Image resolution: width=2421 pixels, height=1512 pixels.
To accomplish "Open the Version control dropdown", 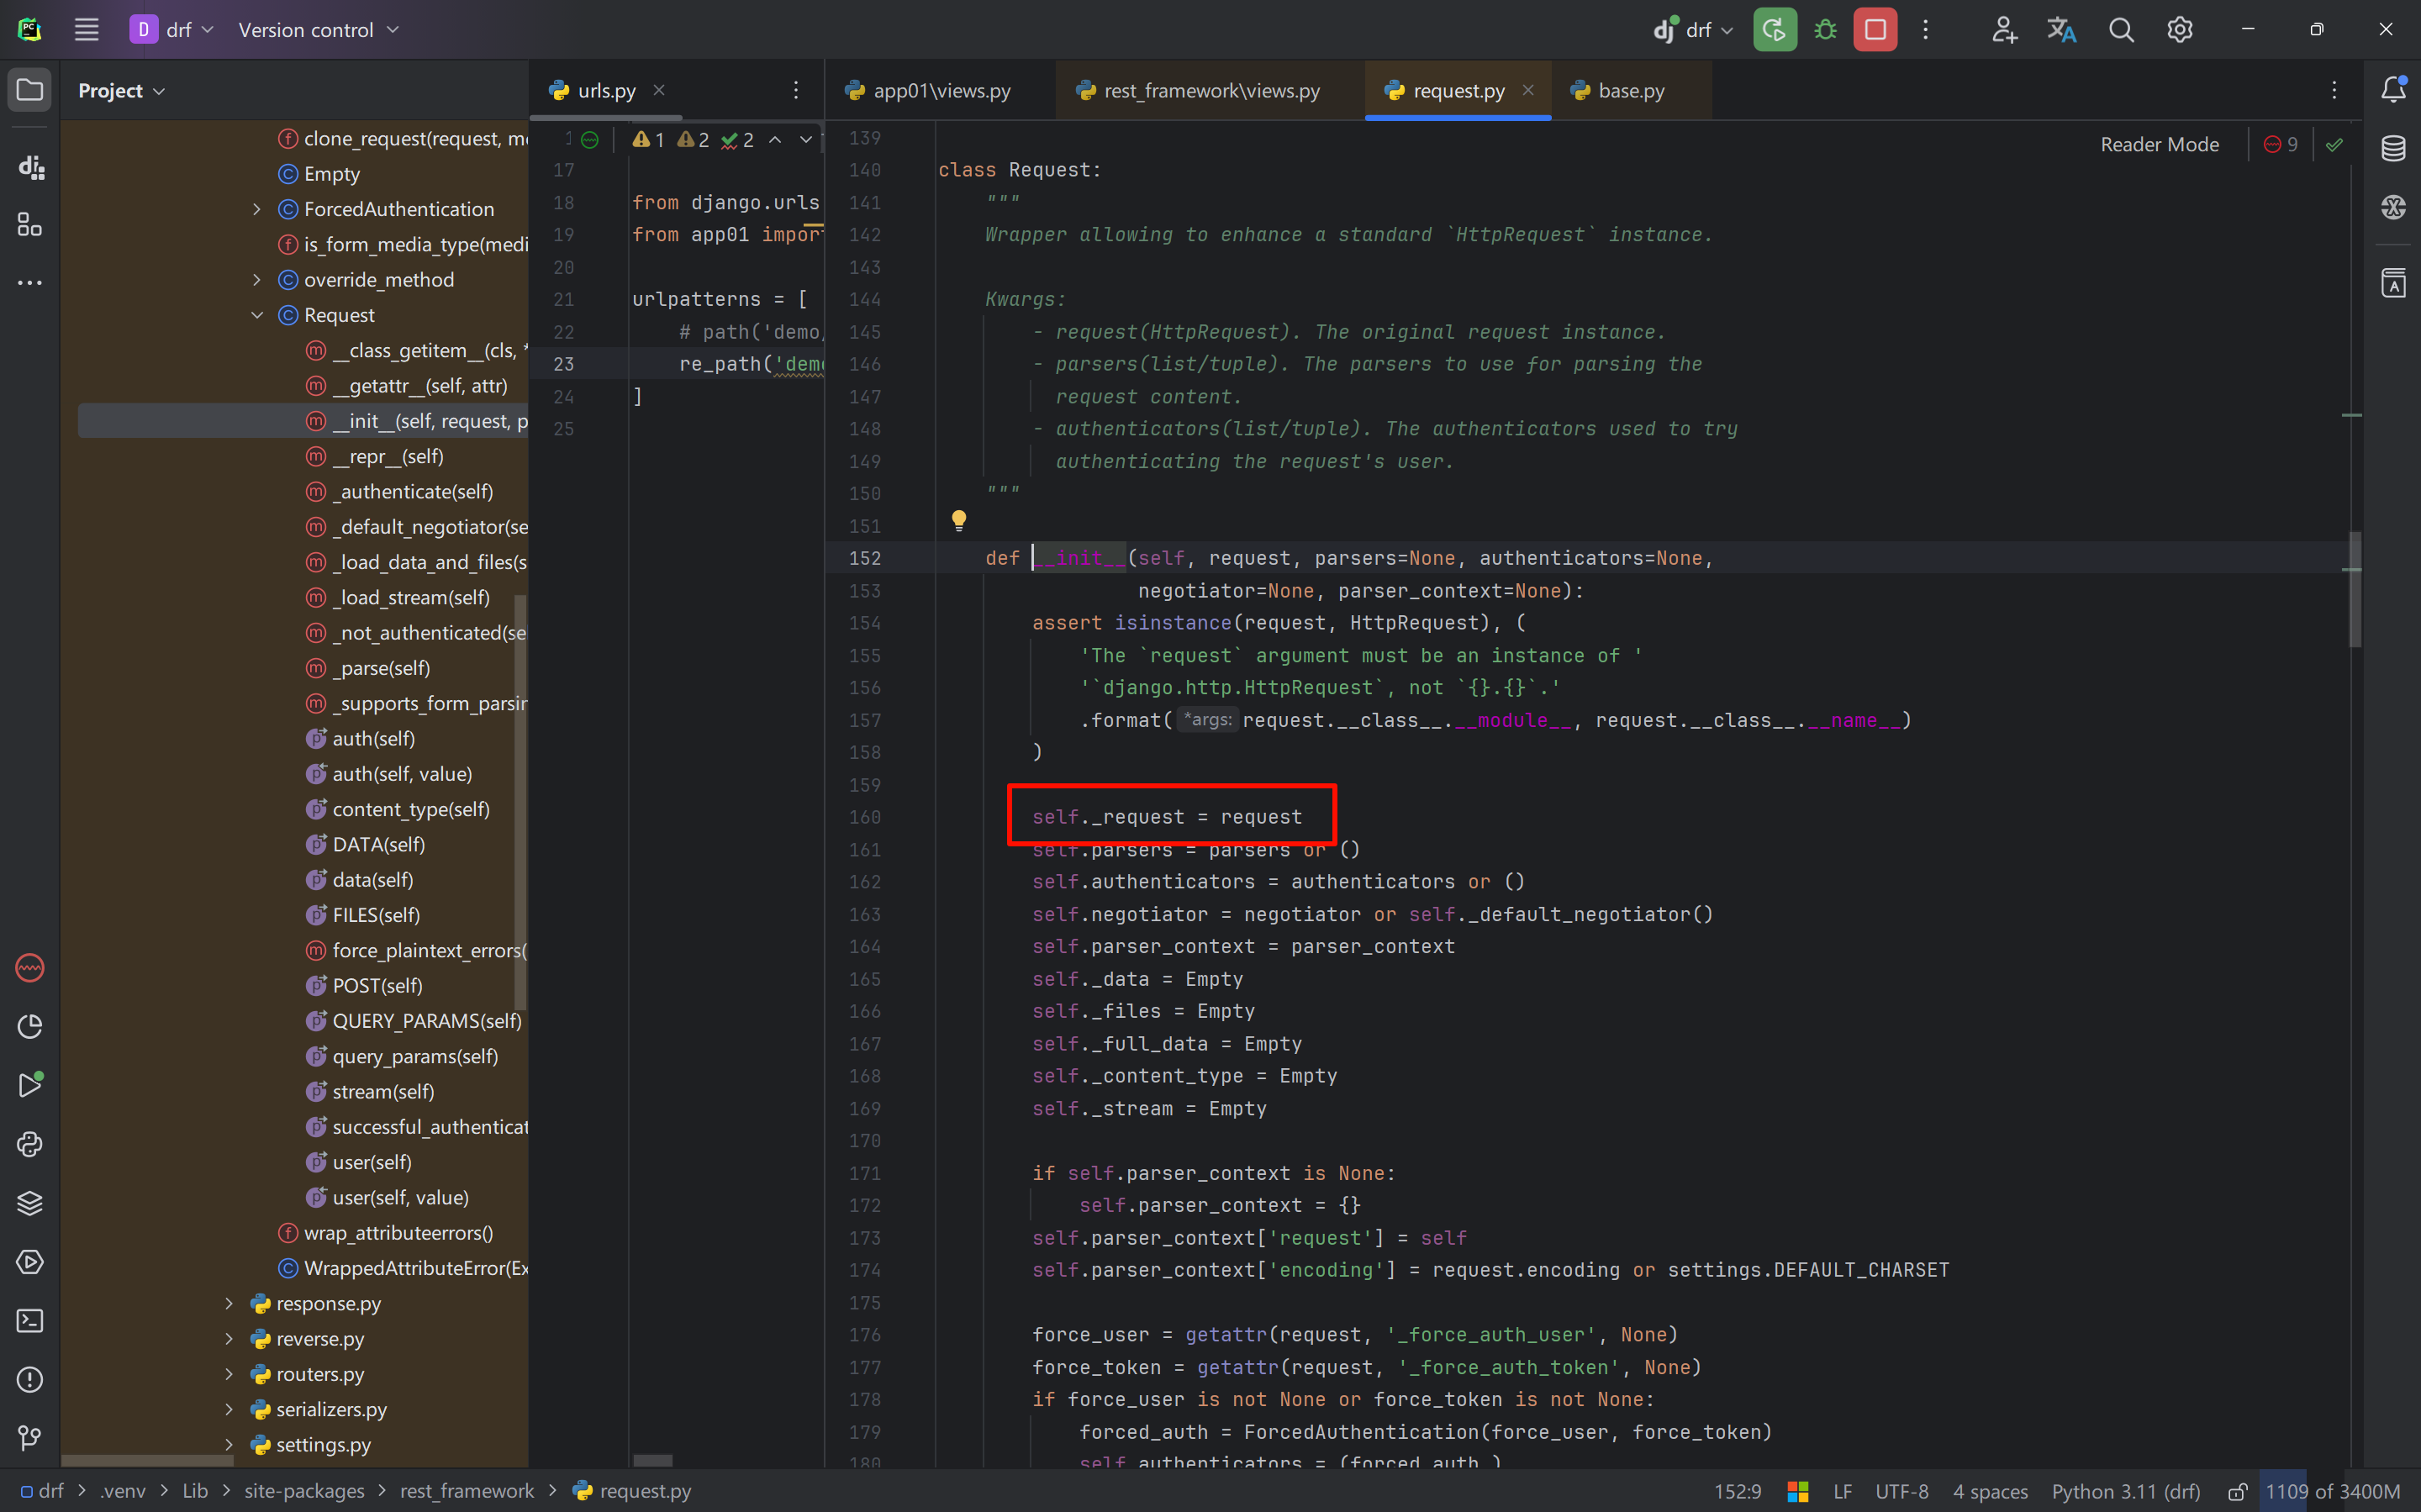I will [318, 30].
